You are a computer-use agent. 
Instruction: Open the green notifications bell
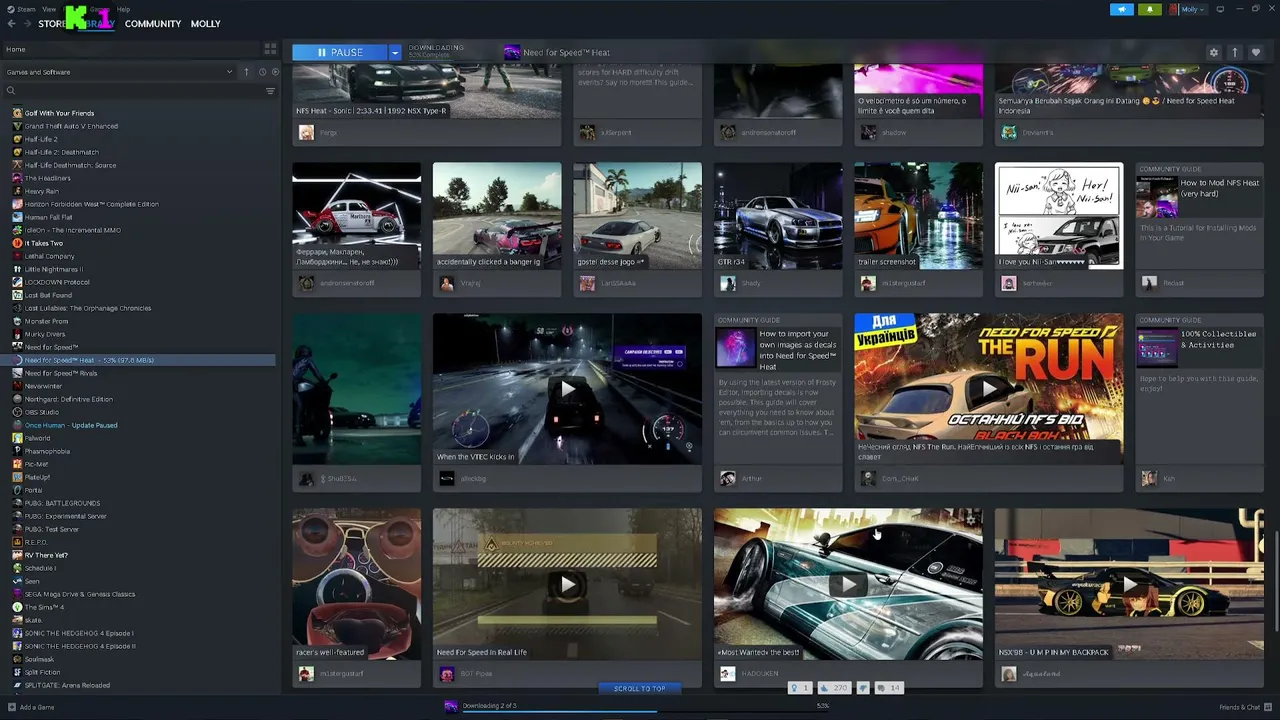click(1149, 9)
